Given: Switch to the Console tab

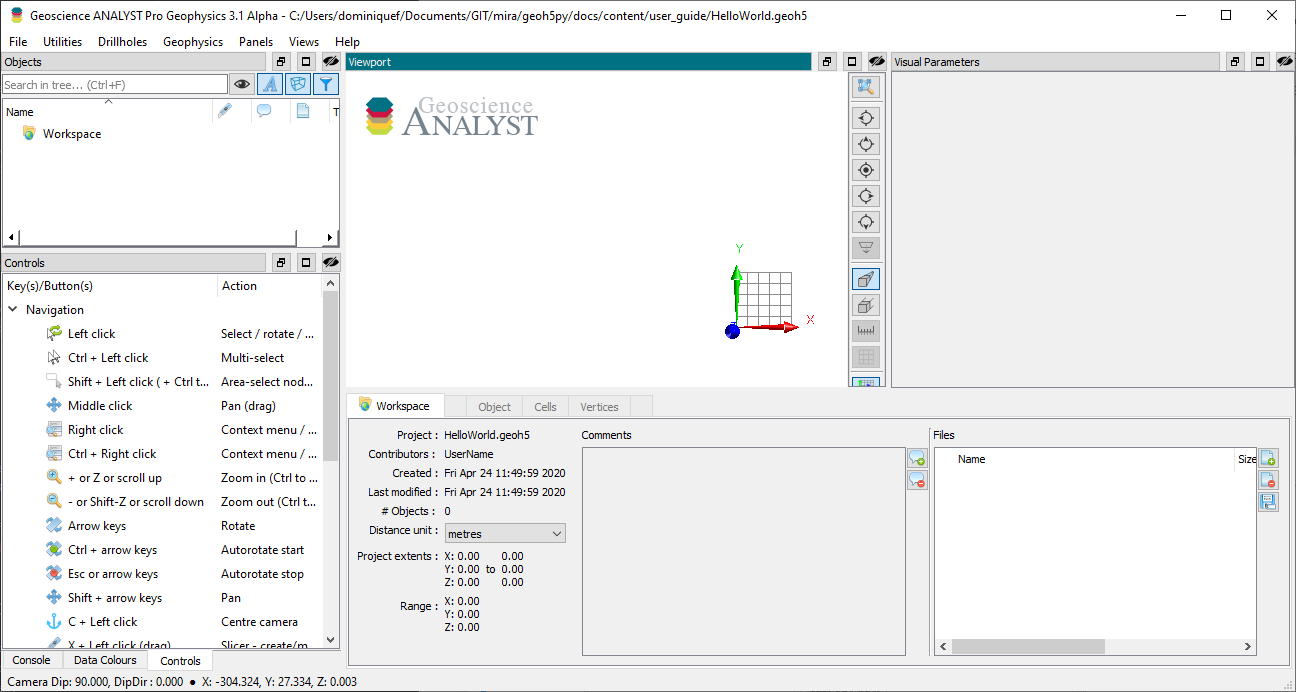Looking at the screenshot, I should tap(31, 660).
